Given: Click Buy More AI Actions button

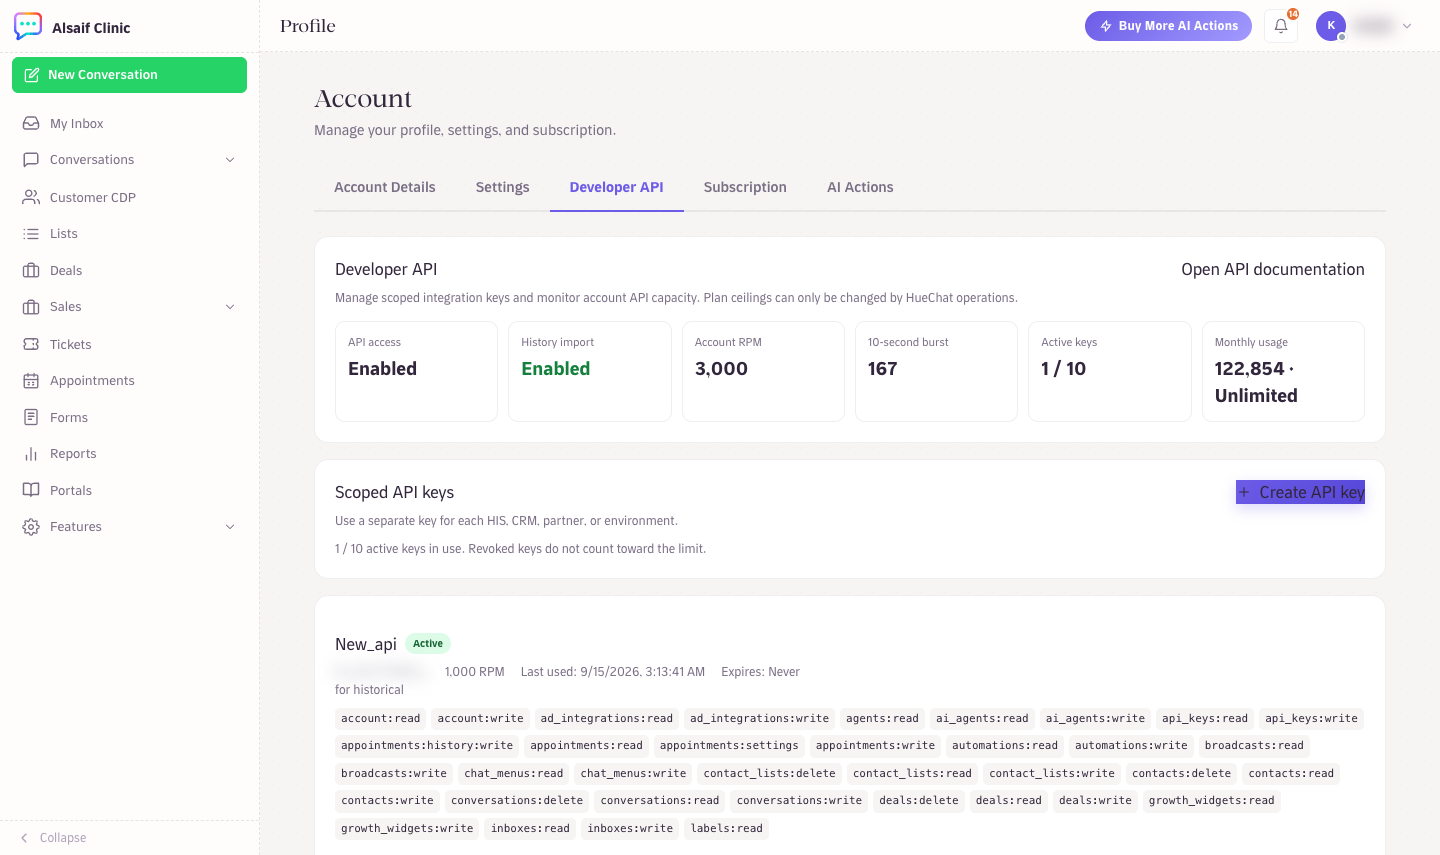Looking at the screenshot, I should point(1168,26).
